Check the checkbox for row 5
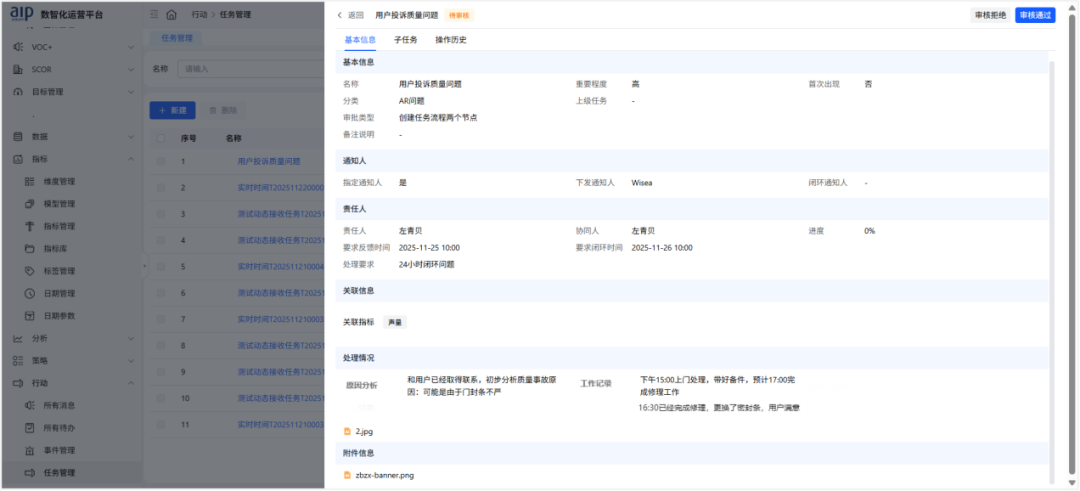 [x=161, y=267]
